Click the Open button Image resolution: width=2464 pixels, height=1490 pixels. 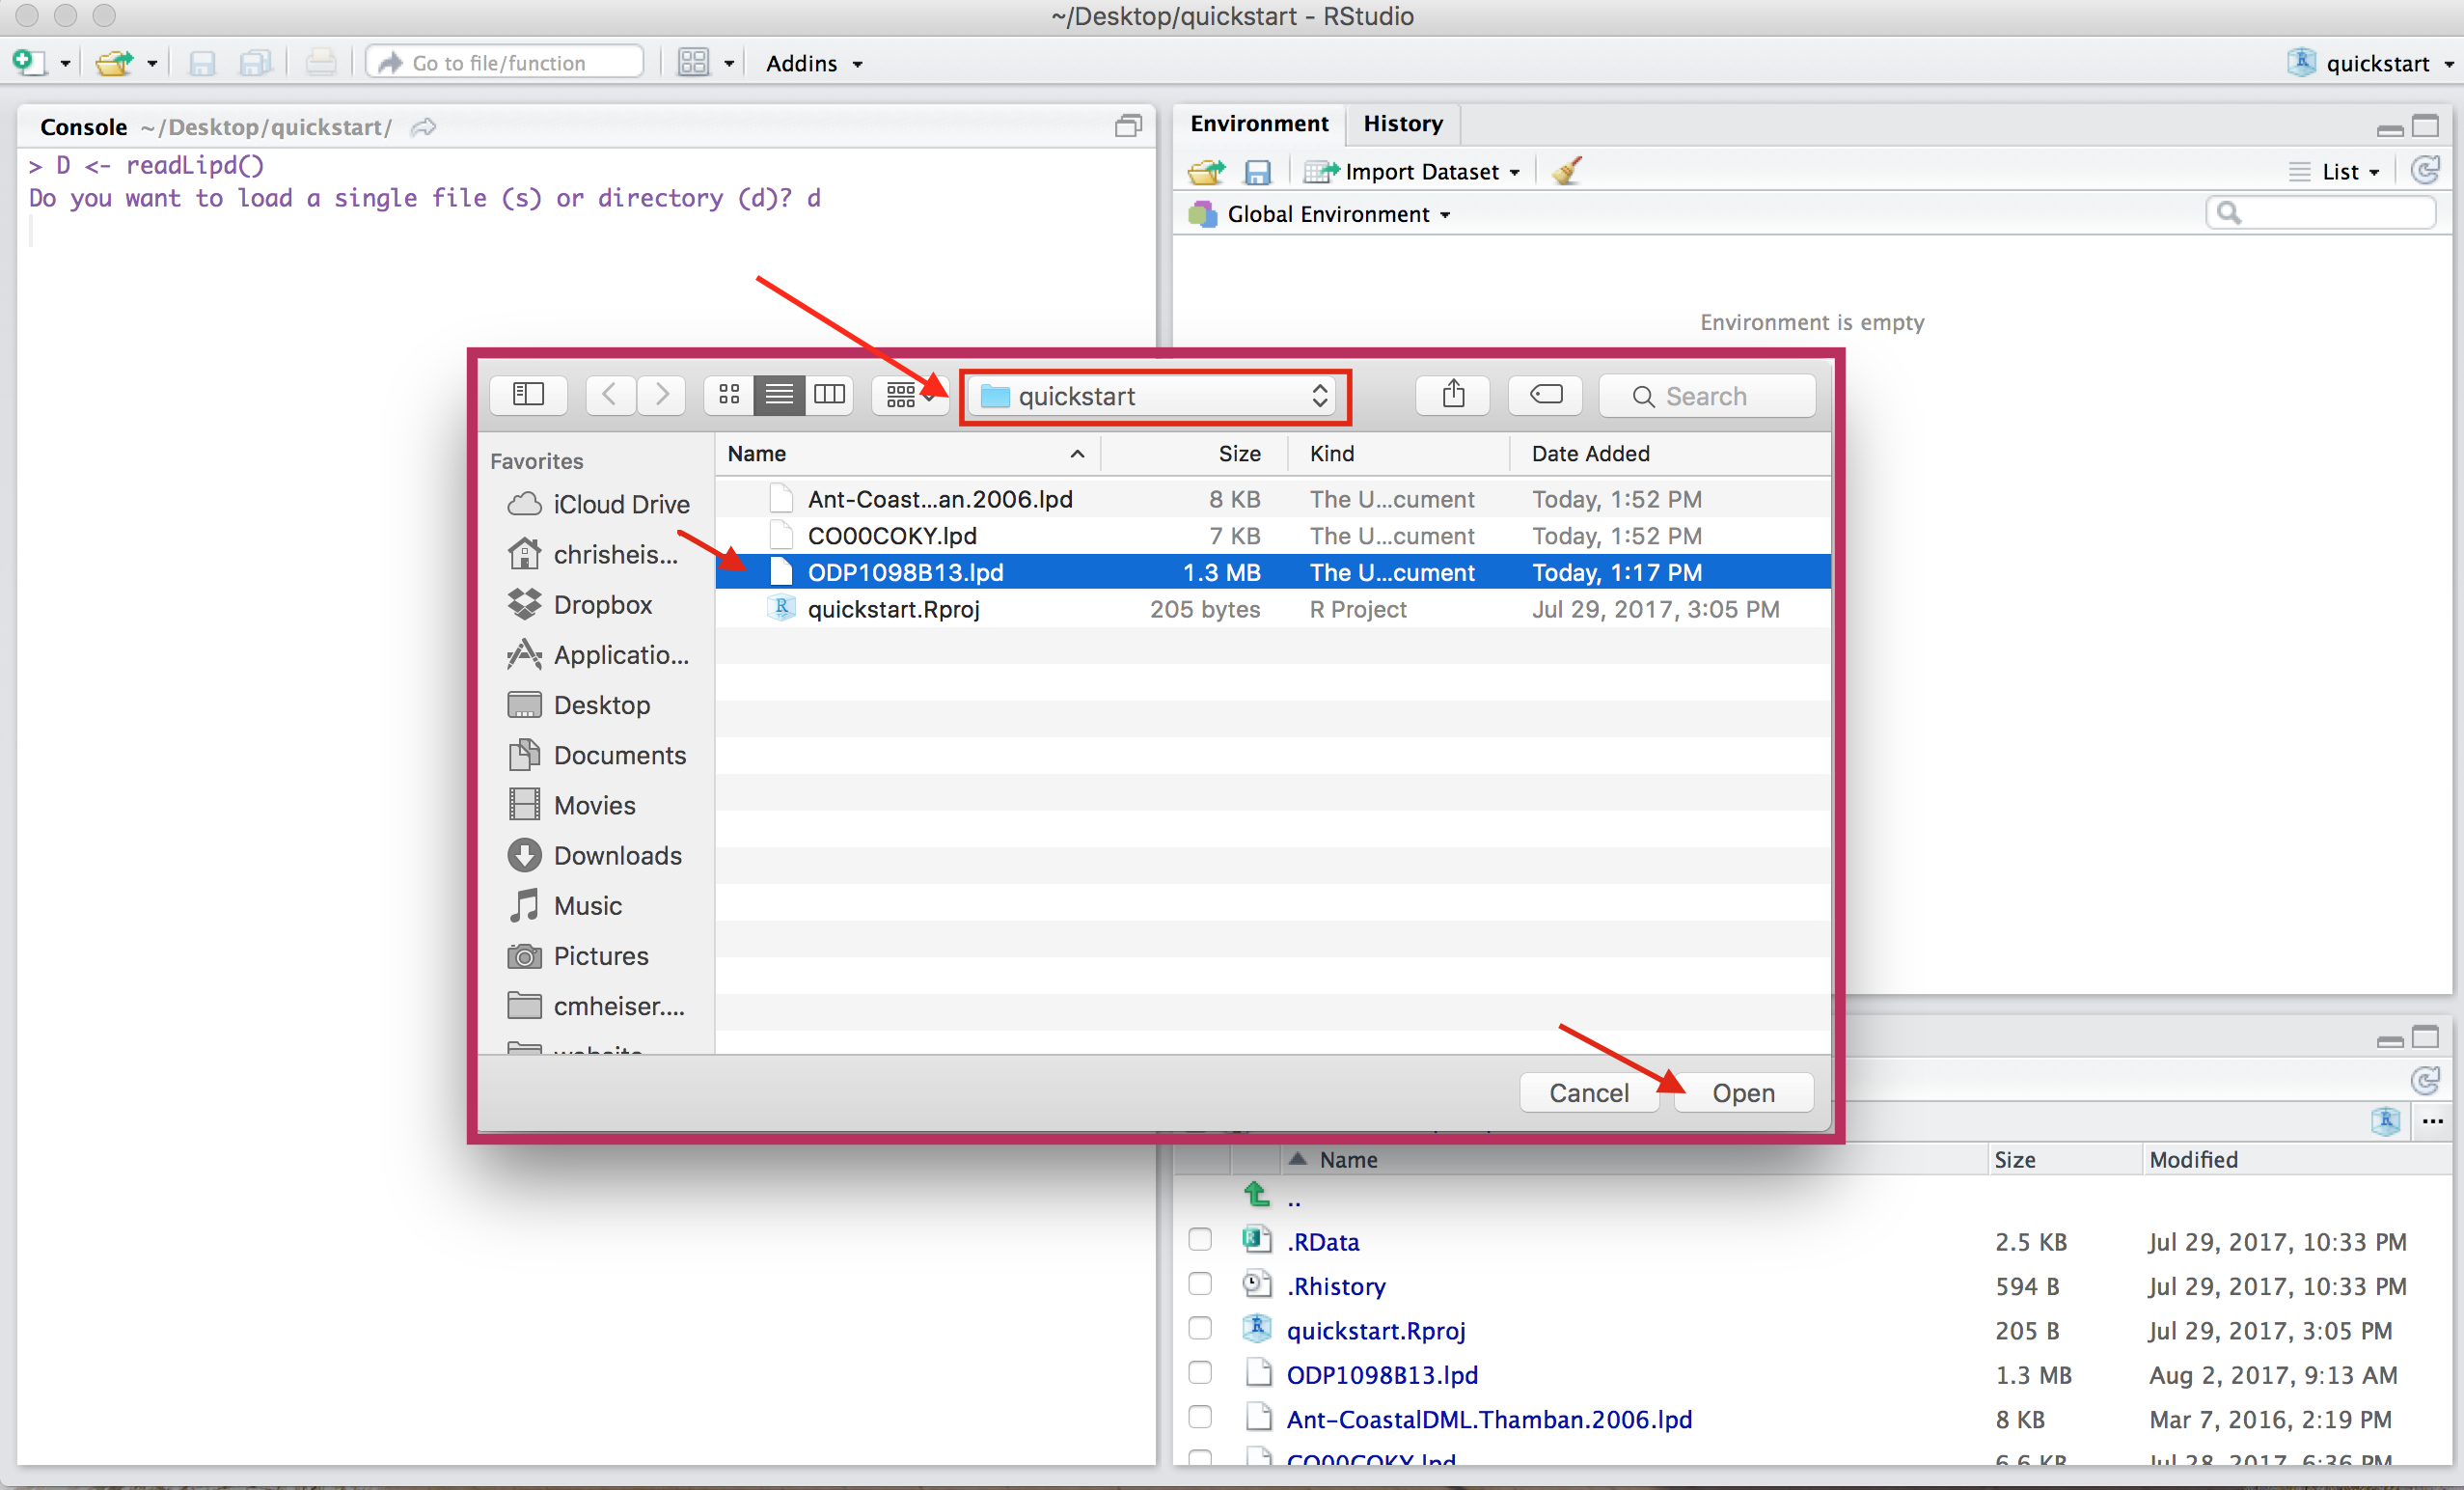[x=1743, y=1093]
